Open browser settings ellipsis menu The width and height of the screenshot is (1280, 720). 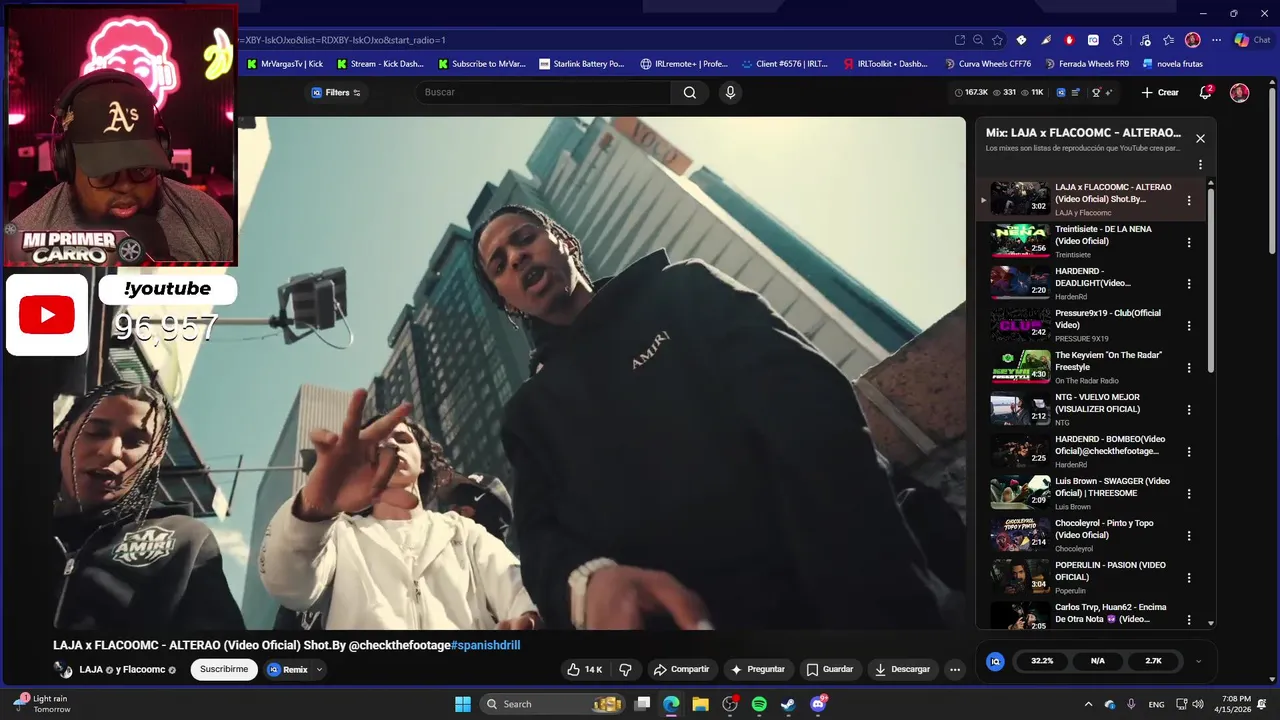(1216, 40)
